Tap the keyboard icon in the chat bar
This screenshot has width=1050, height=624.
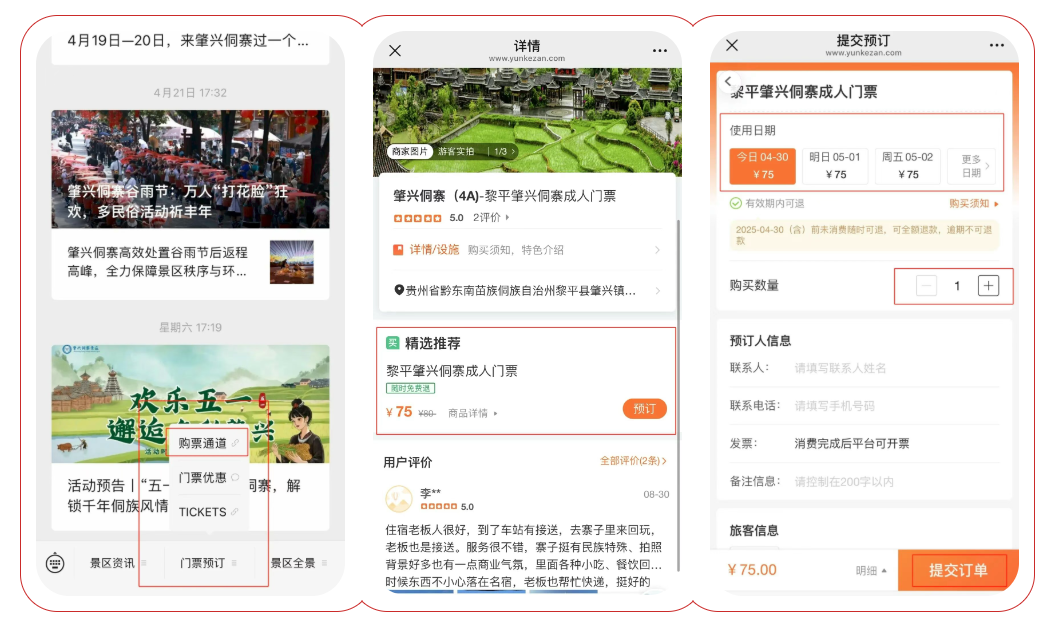coord(56,563)
